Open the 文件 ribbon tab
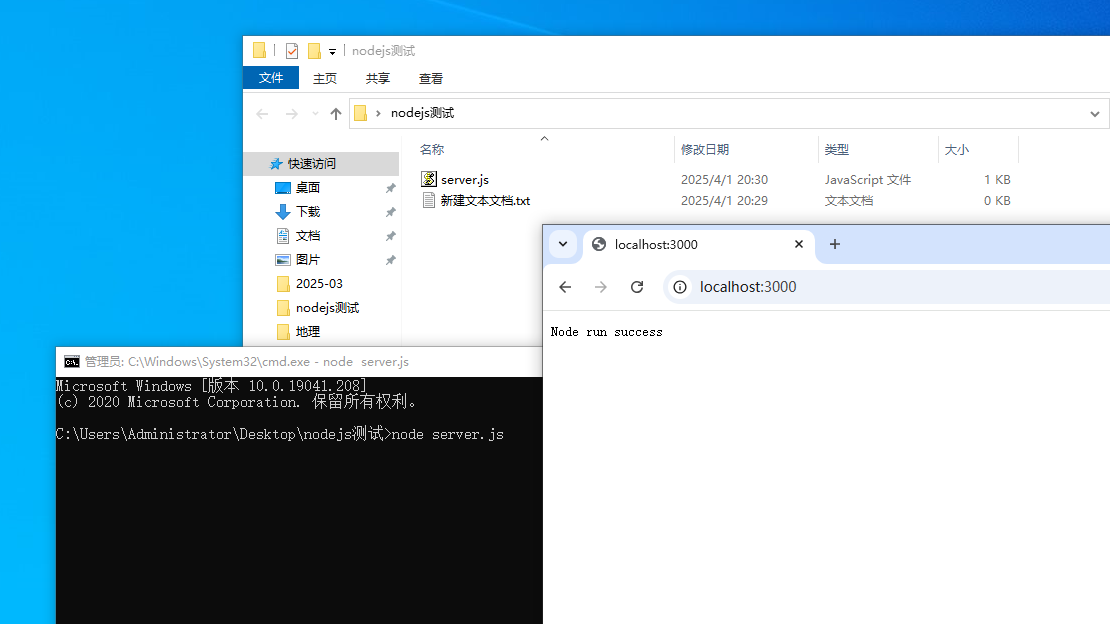The image size is (1110, 624). coord(271,78)
